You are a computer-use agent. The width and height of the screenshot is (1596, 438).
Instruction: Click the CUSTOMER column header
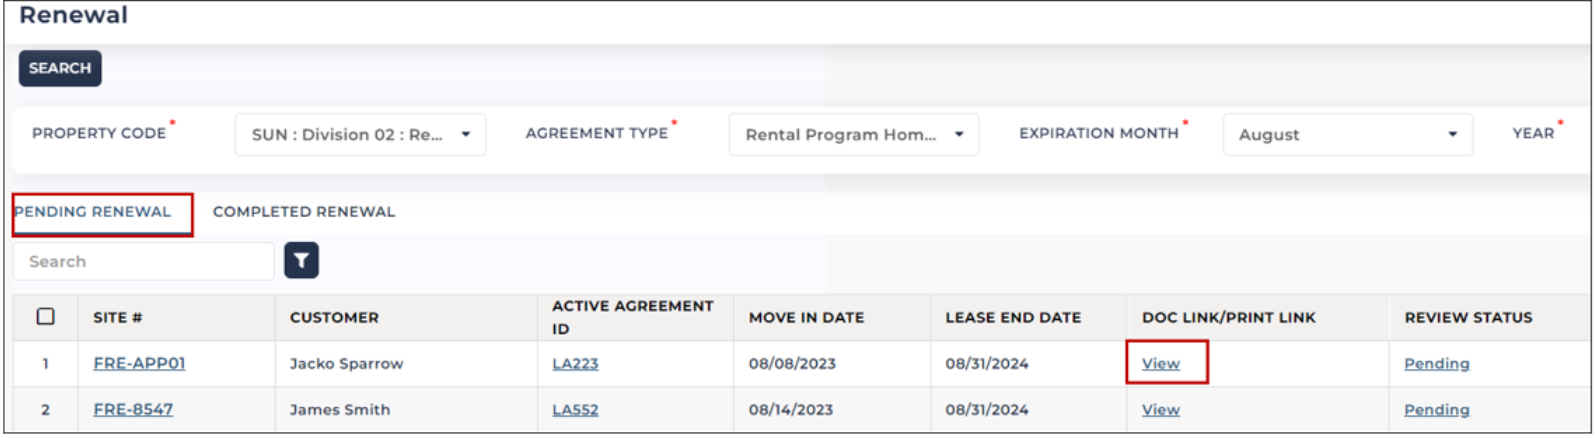pos(334,317)
